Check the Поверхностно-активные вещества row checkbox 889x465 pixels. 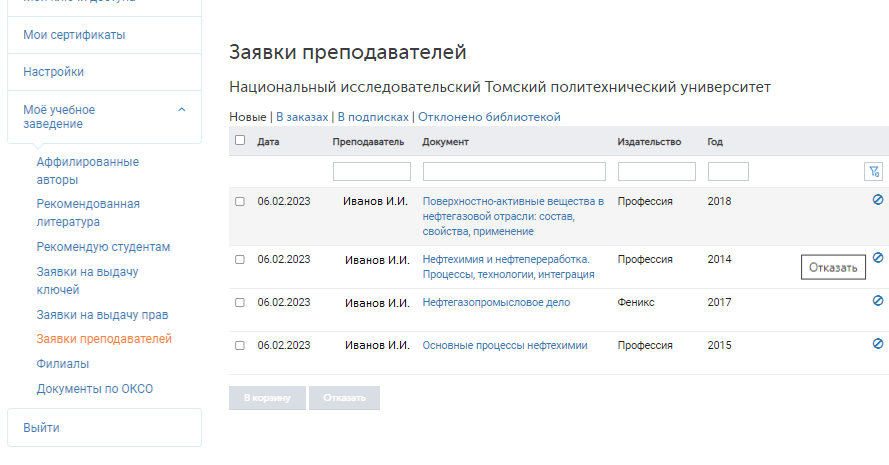(240, 201)
